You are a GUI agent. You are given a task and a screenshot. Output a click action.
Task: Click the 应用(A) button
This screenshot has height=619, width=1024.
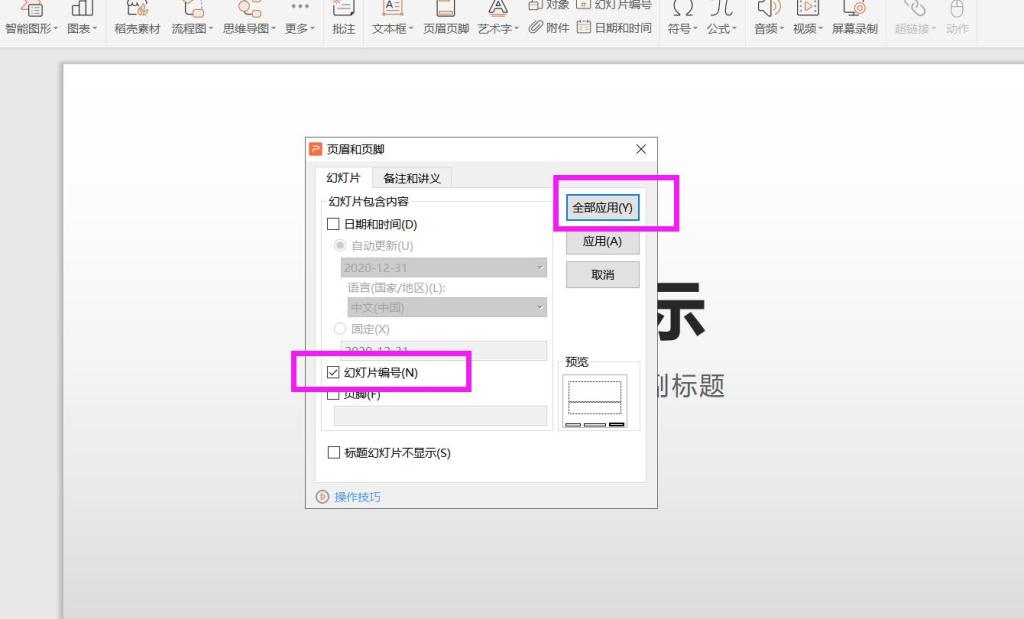[602, 242]
